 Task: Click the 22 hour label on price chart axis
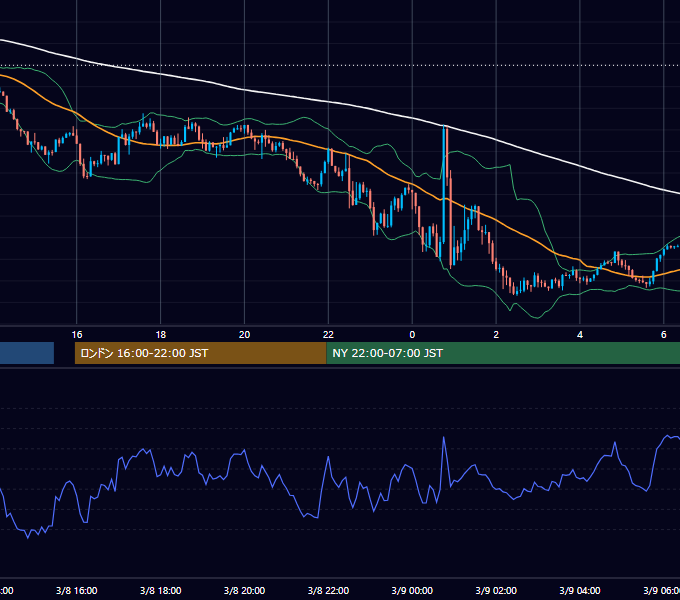coord(328,335)
